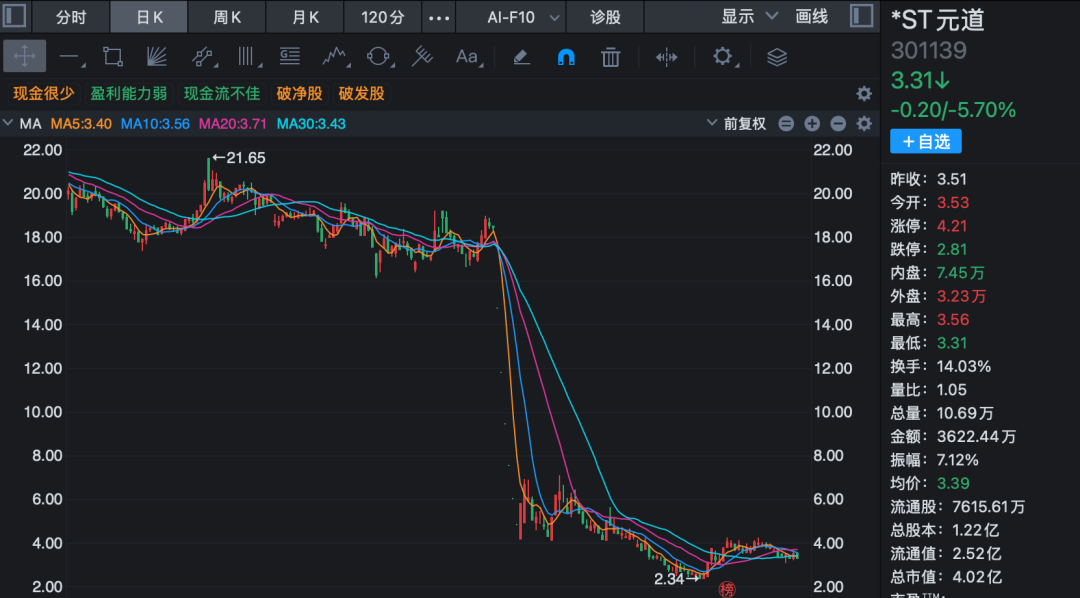The height and width of the screenshot is (598, 1080).
Task: Click the MA10:3.56 indicator label
Action: pos(155,124)
